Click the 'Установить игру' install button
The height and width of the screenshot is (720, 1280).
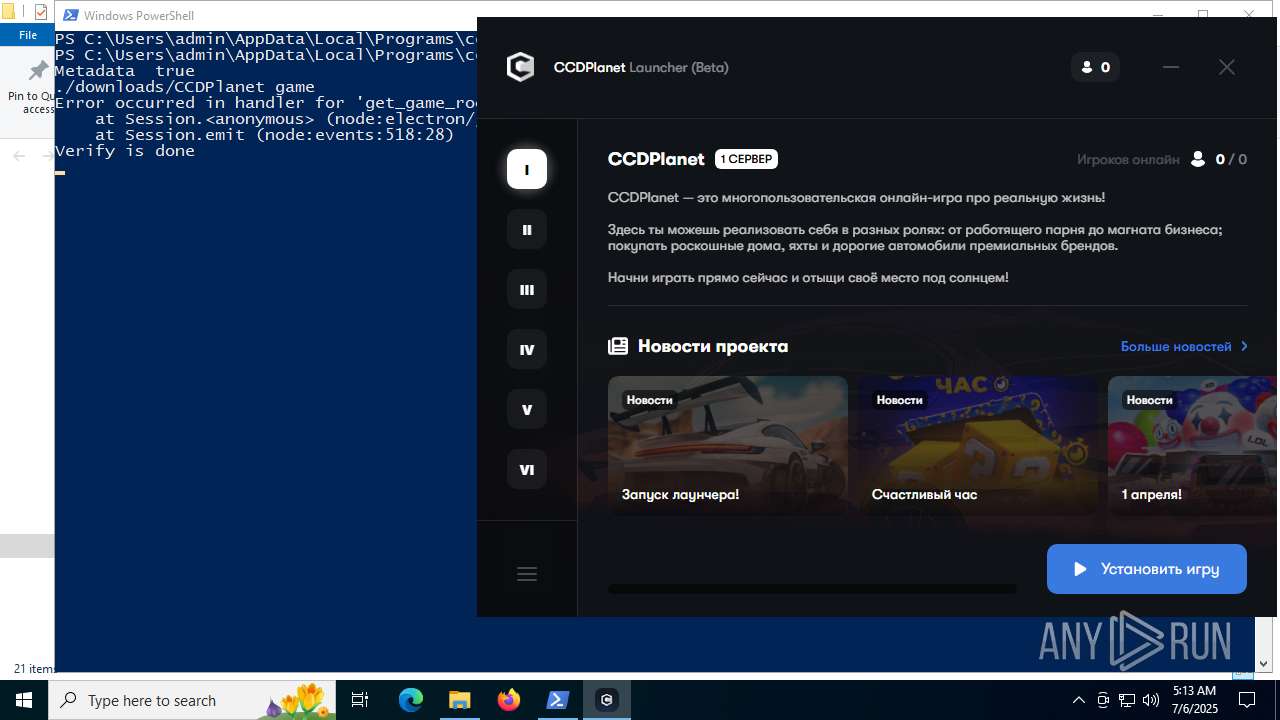pos(1147,569)
